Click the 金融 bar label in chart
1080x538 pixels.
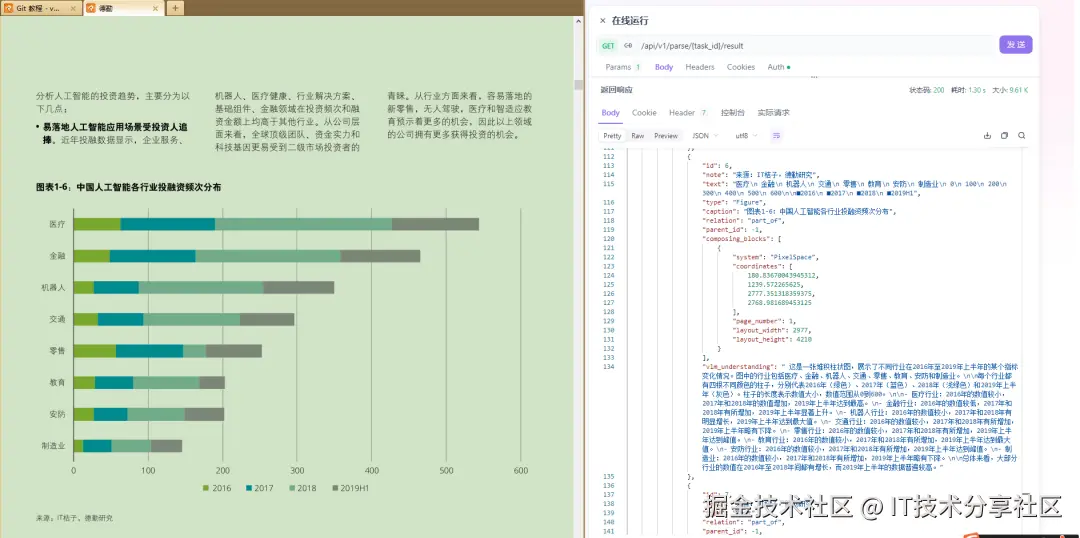57,256
